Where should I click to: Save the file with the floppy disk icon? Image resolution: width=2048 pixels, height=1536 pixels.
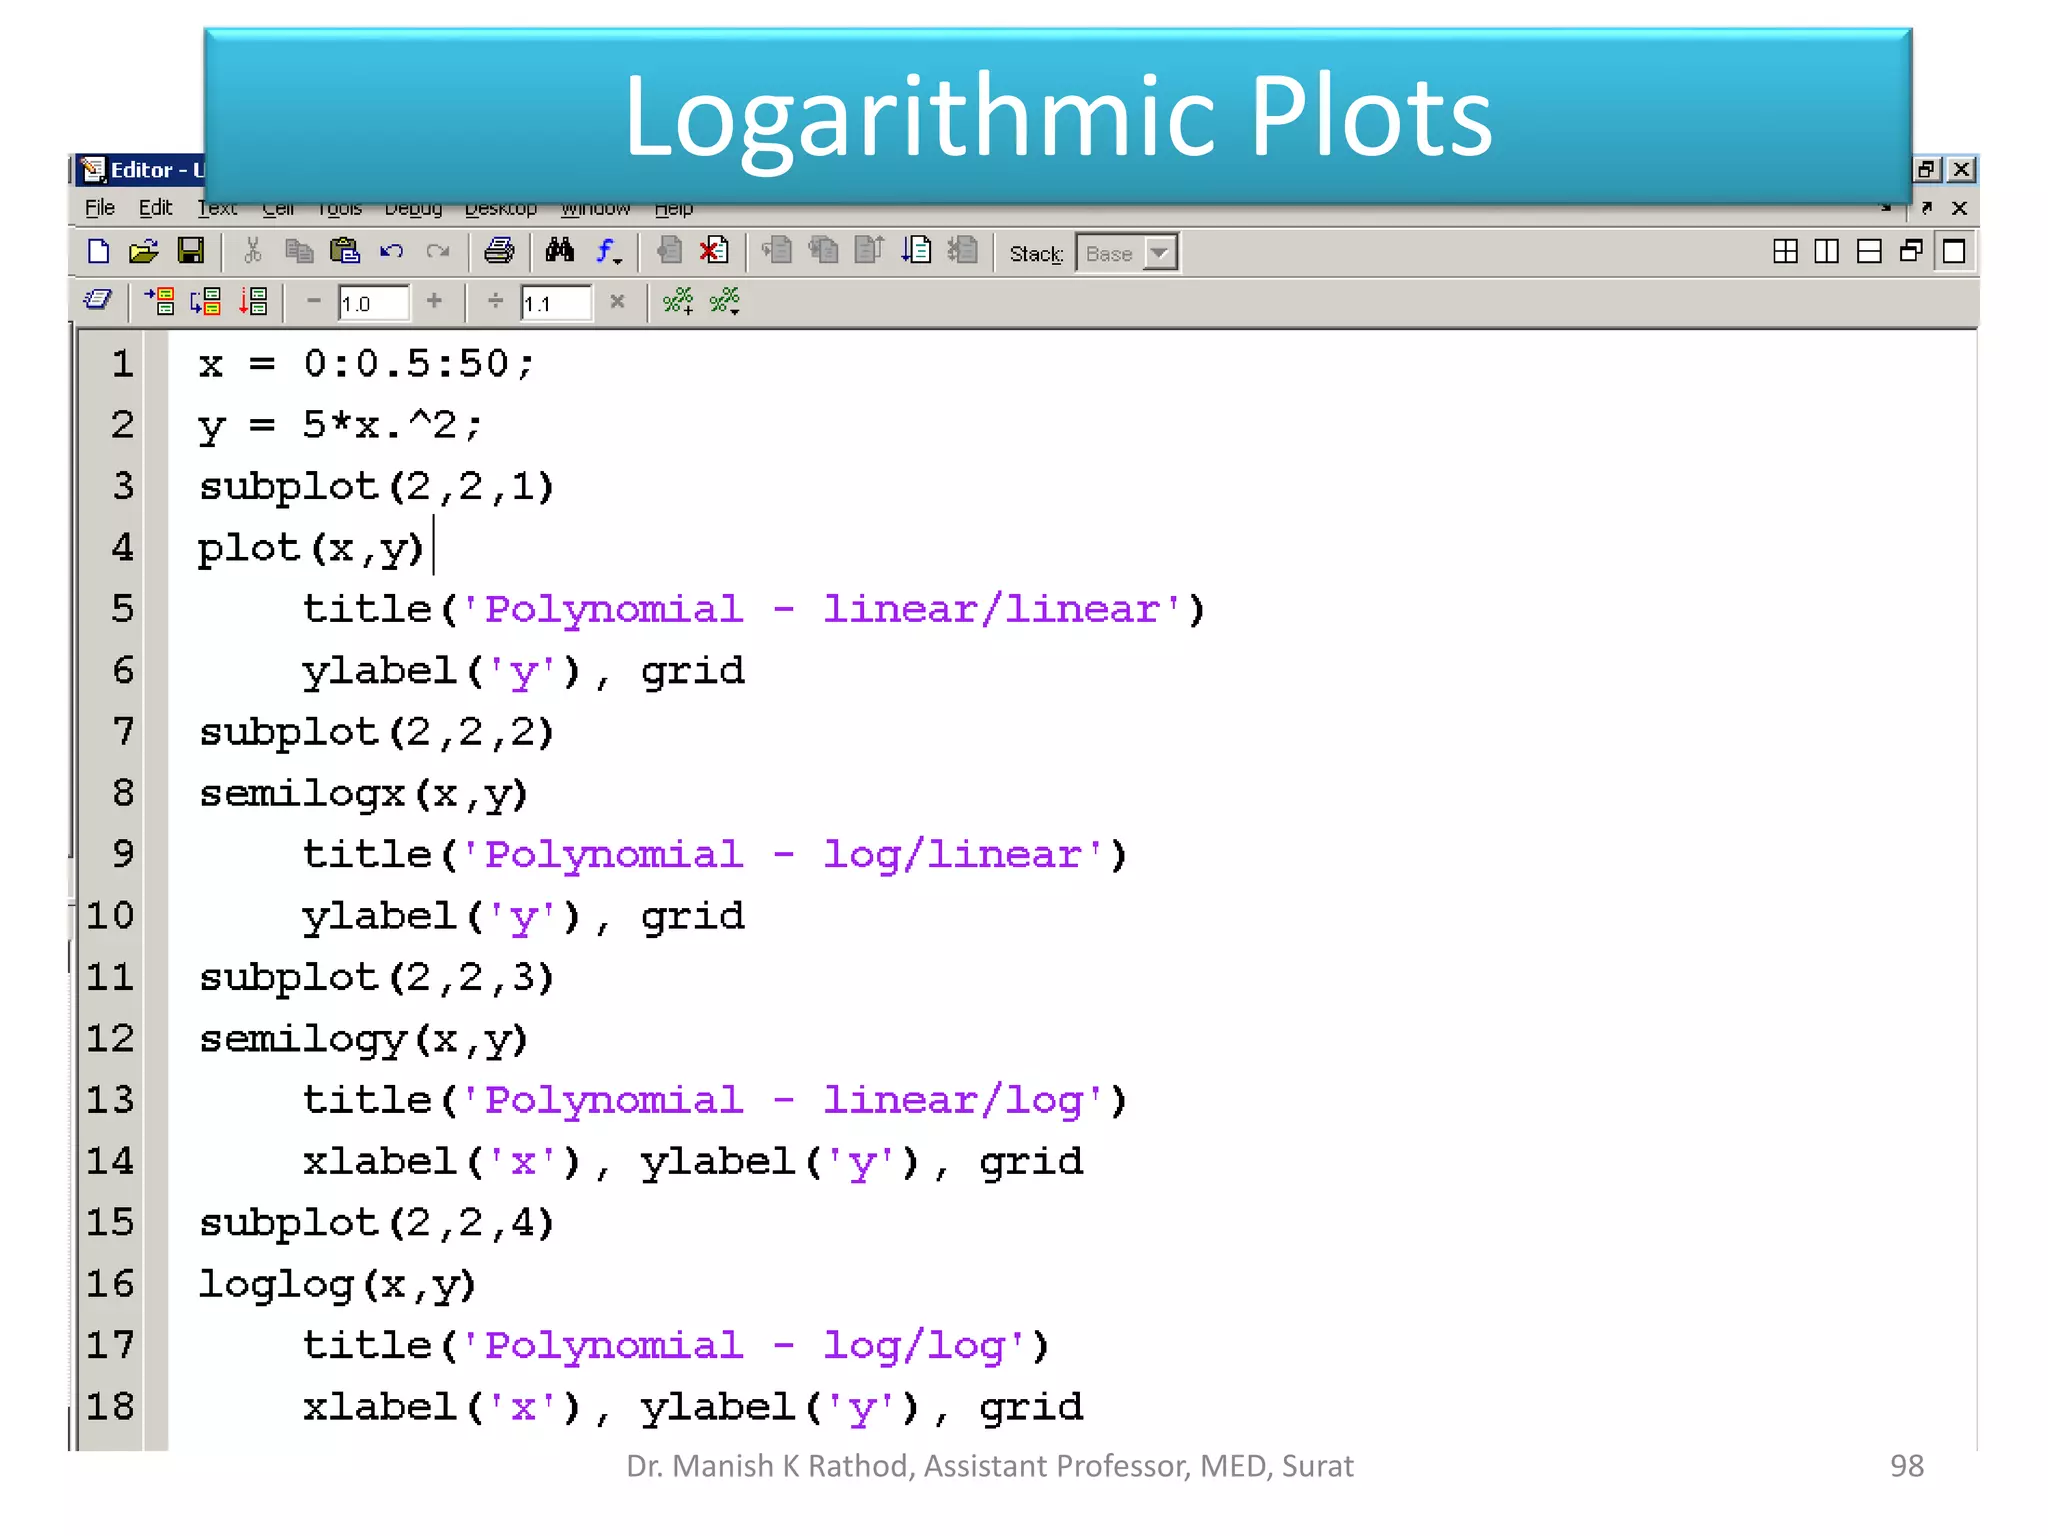click(191, 252)
